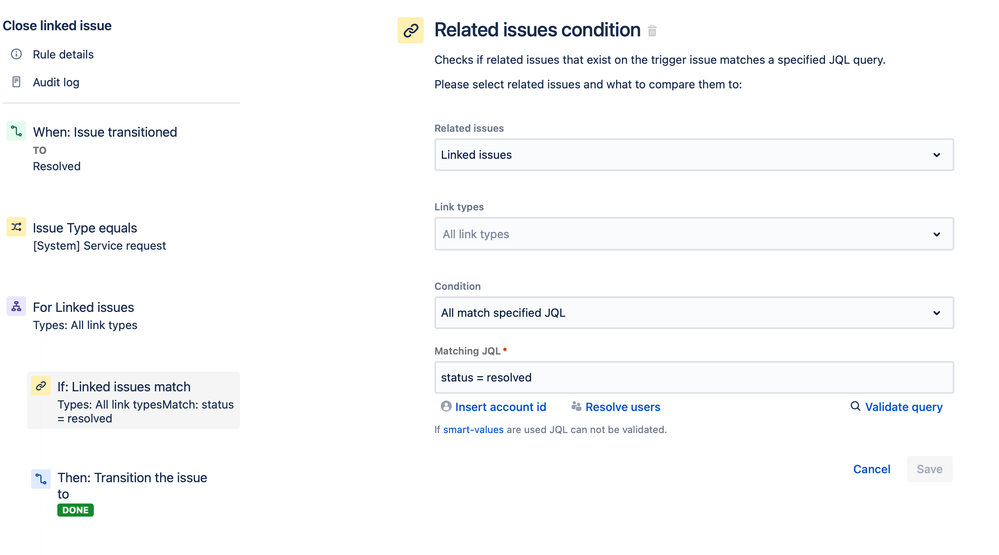Open Rule details
Image resolution: width=999 pixels, height=555 pixels.
(x=63, y=54)
